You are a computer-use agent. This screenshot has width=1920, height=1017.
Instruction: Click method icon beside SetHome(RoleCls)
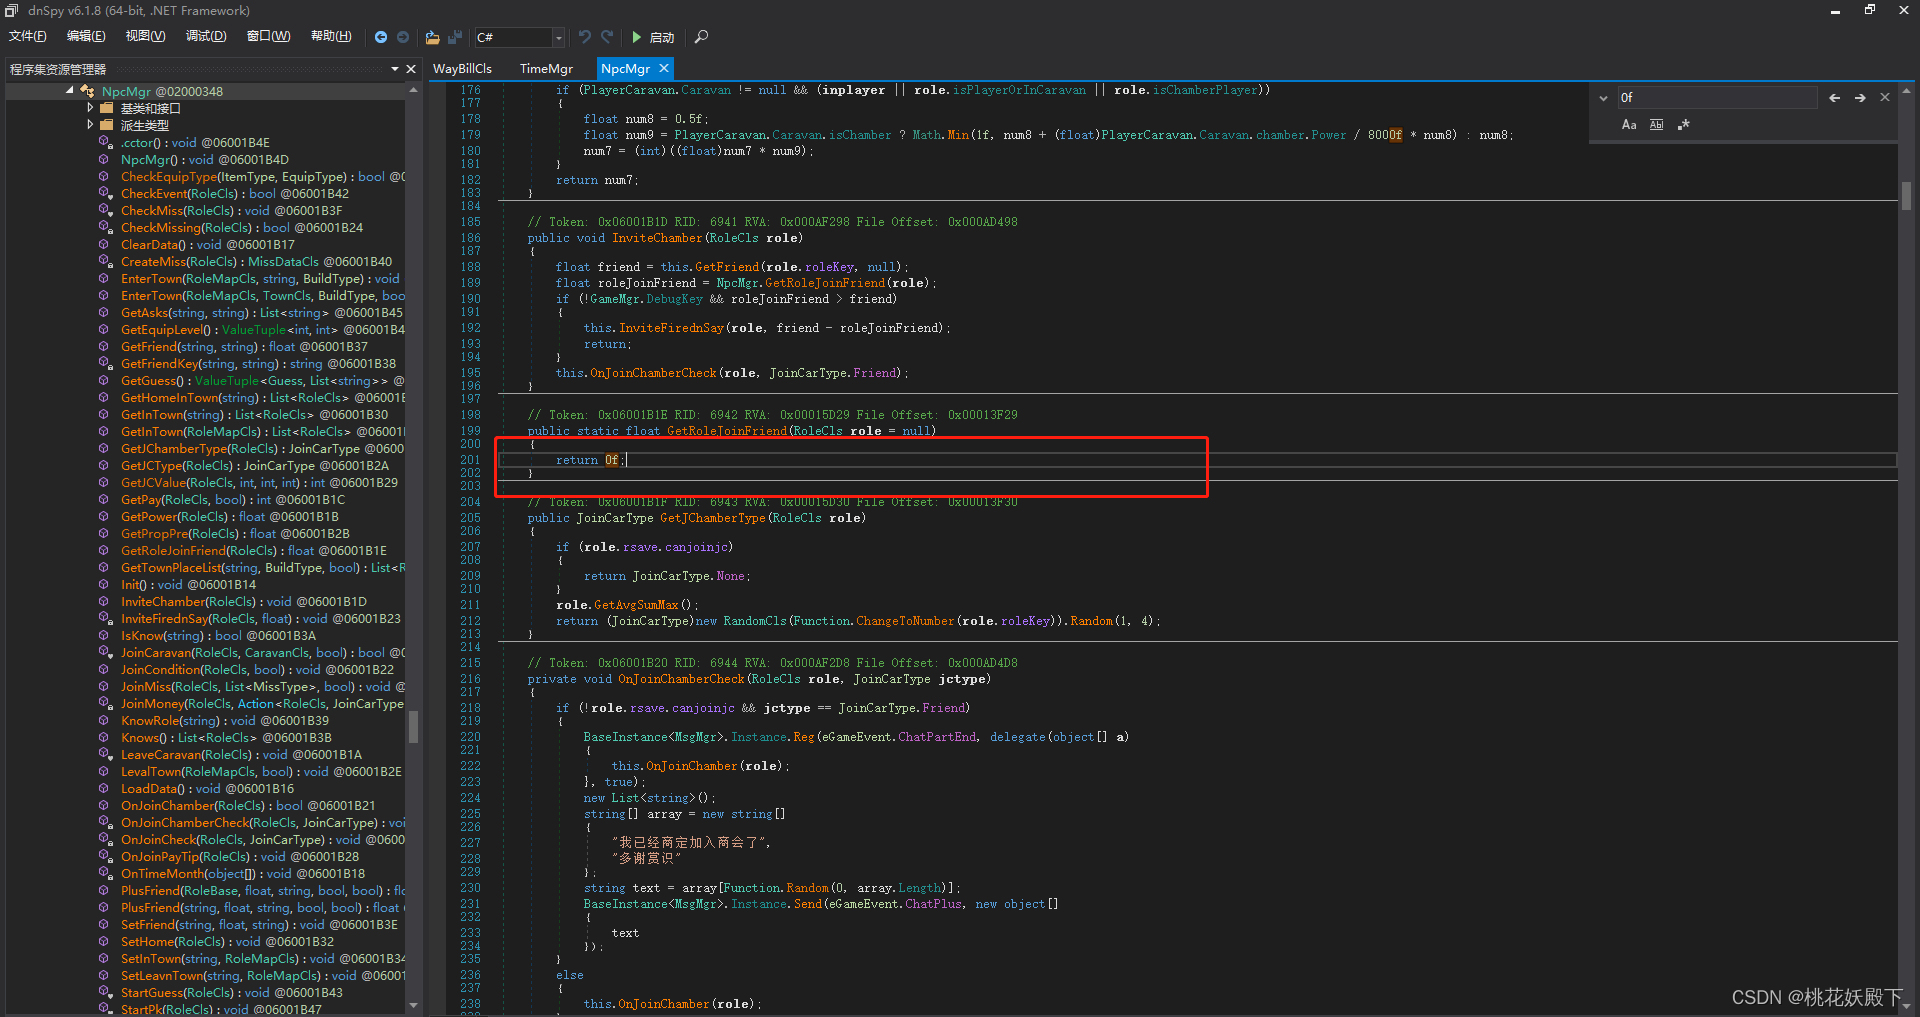click(105, 942)
